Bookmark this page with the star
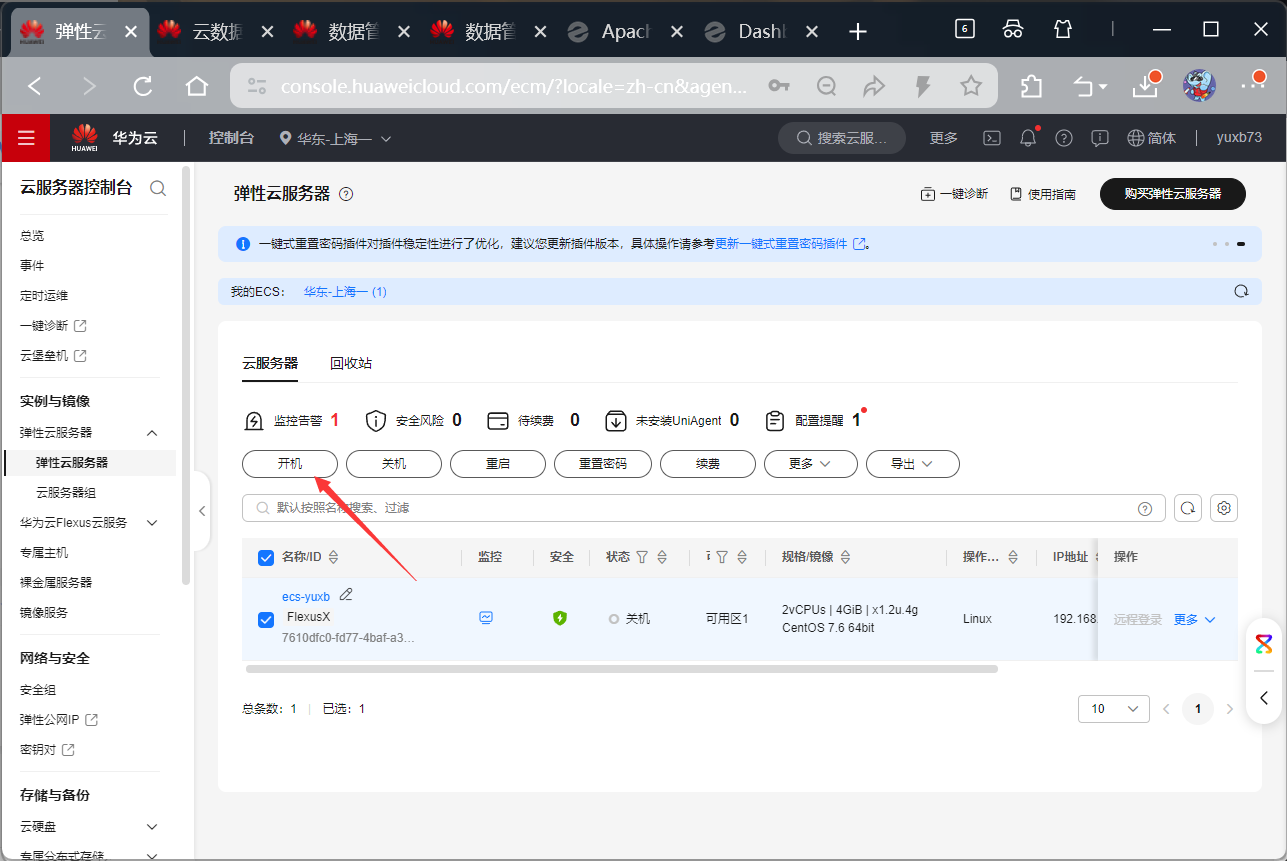 pyautogui.click(x=971, y=87)
